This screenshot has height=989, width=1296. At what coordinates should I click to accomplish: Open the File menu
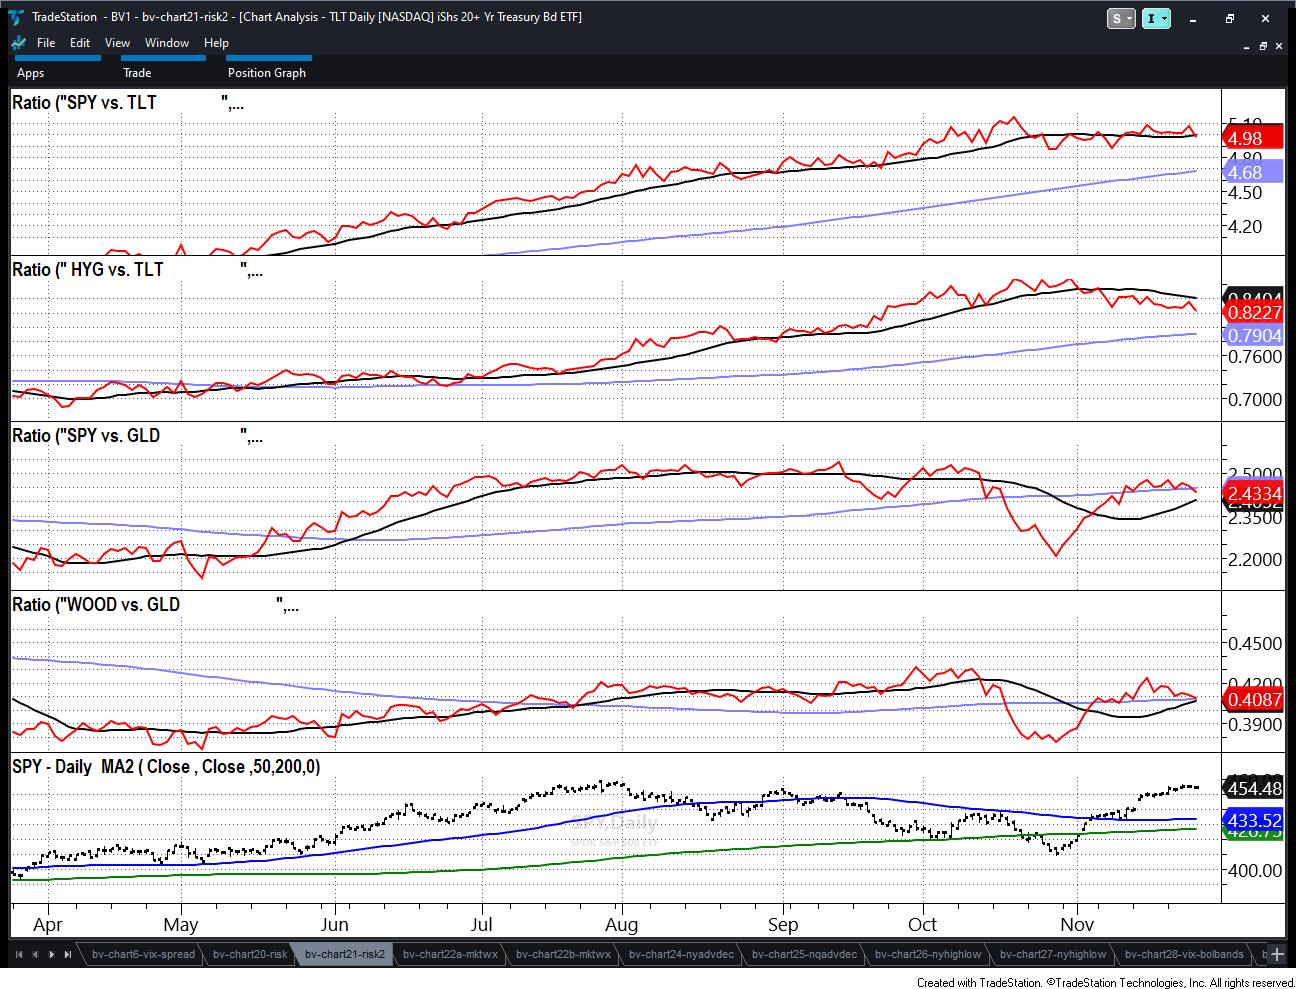click(x=46, y=43)
